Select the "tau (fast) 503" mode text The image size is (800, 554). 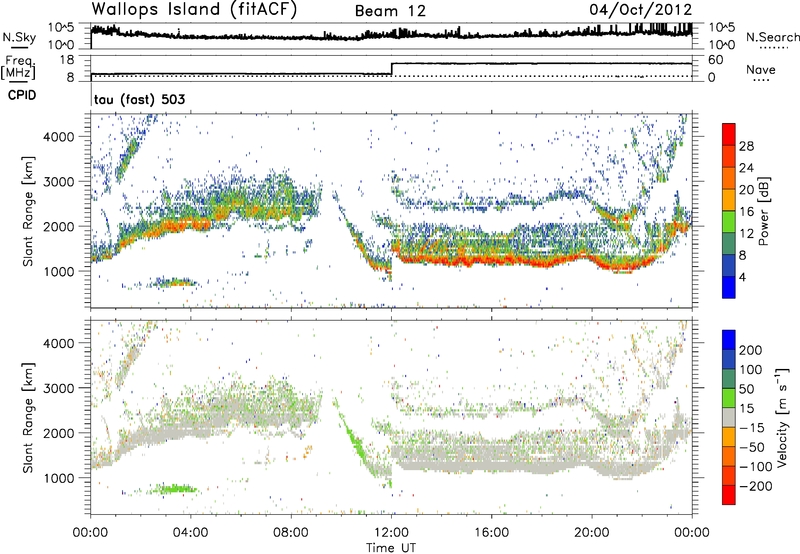140,99
